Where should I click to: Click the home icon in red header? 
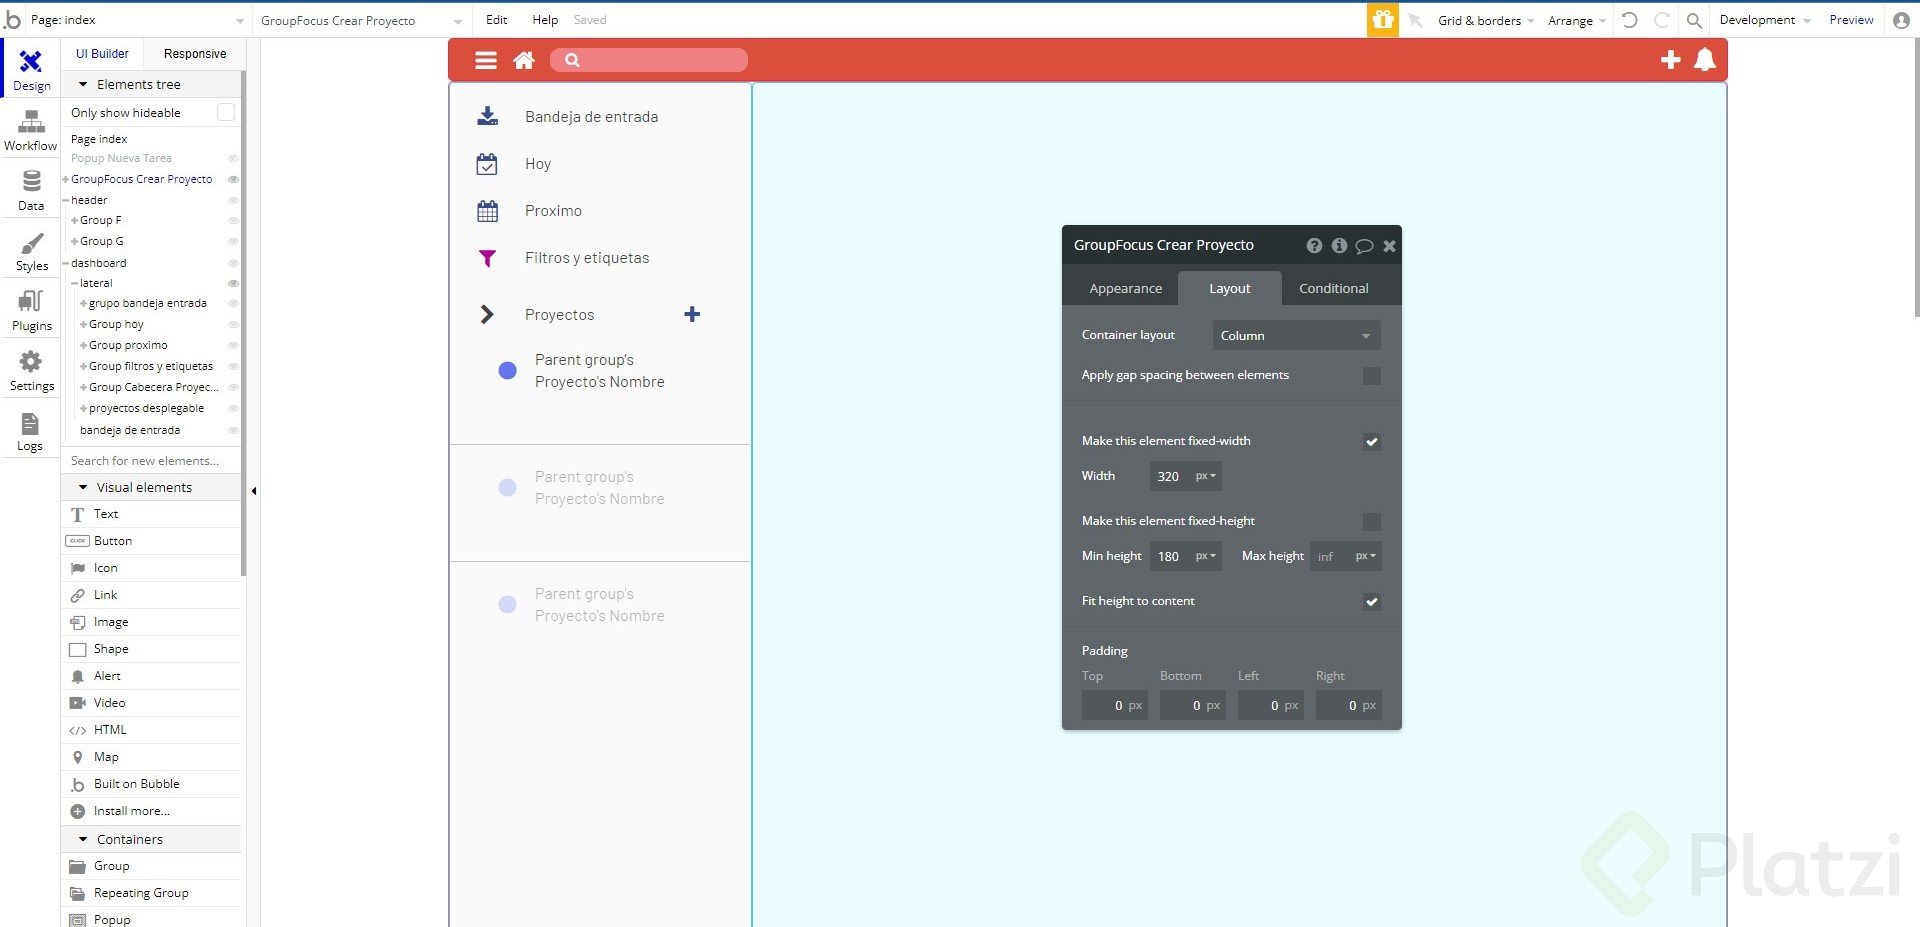[x=524, y=61]
